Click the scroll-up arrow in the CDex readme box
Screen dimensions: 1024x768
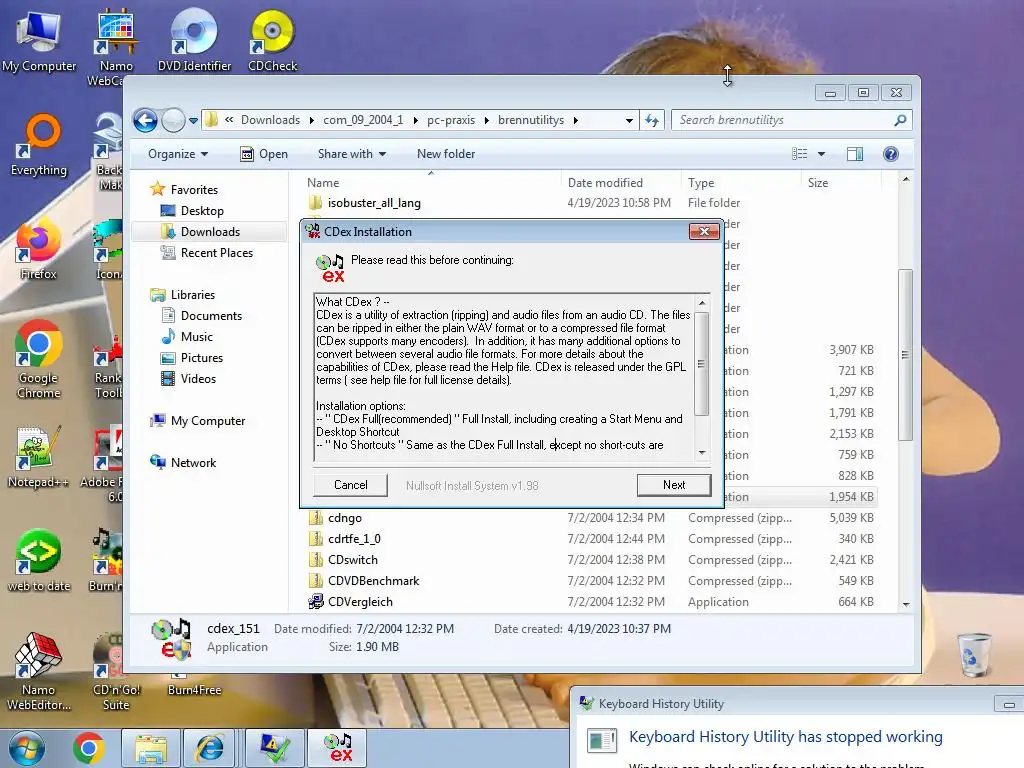(x=702, y=302)
